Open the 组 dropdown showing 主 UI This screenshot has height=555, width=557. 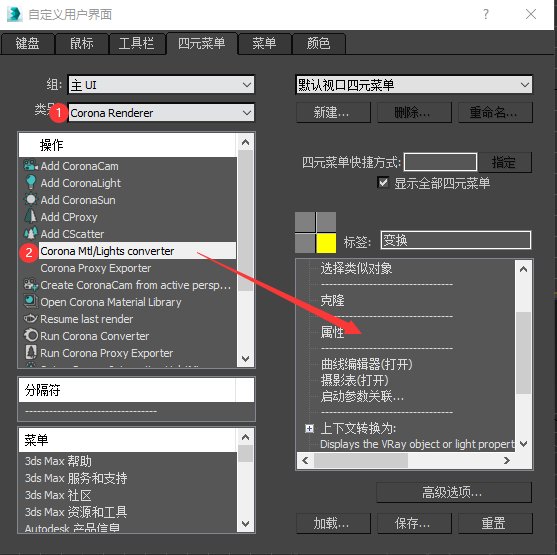[161, 85]
